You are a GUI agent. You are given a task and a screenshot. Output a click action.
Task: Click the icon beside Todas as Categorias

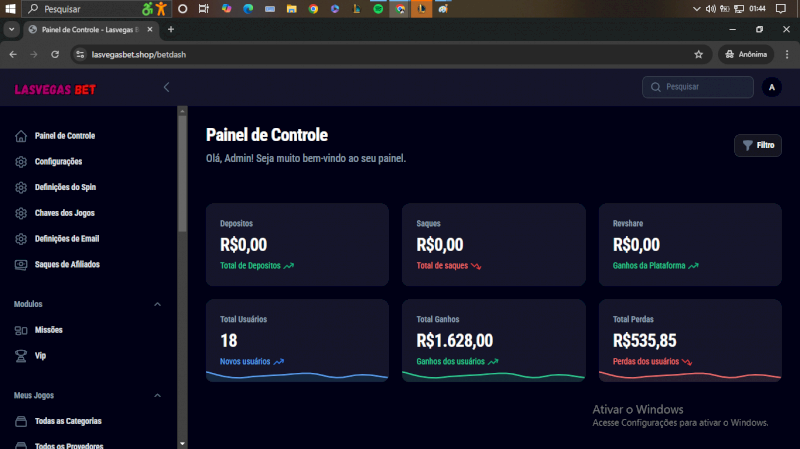21,421
